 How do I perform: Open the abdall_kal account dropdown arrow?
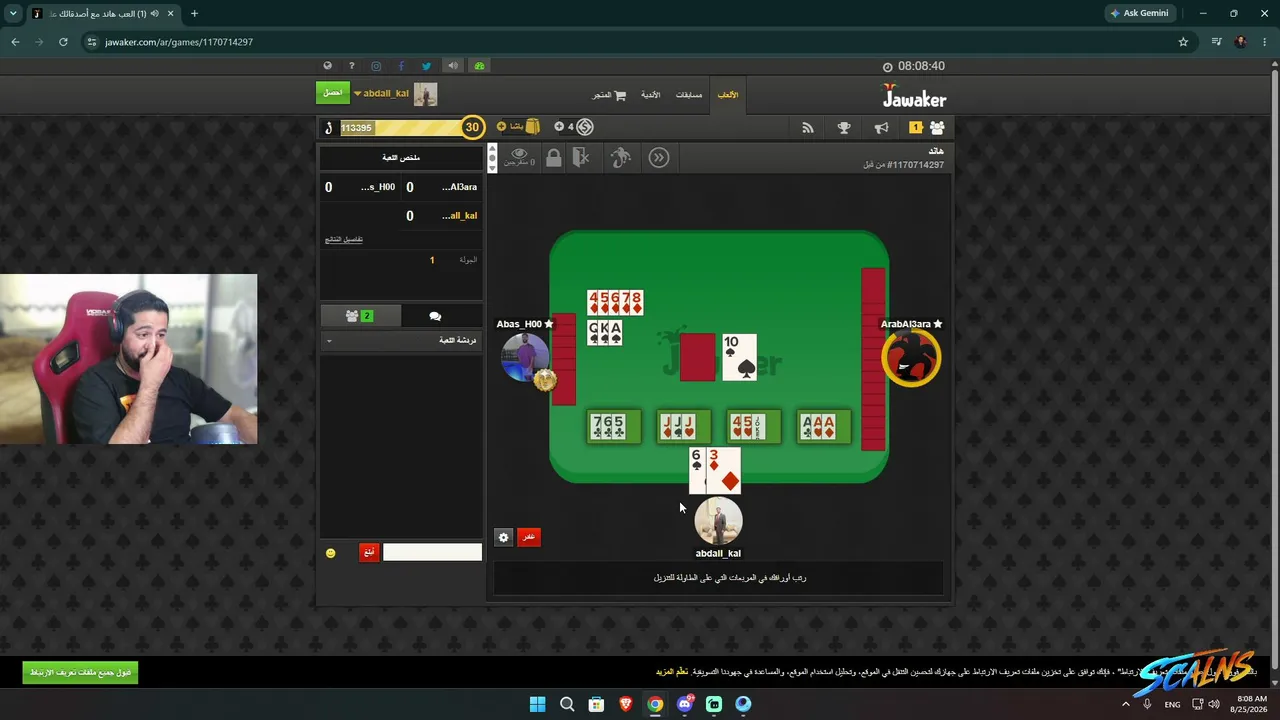[x=357, y=94]
